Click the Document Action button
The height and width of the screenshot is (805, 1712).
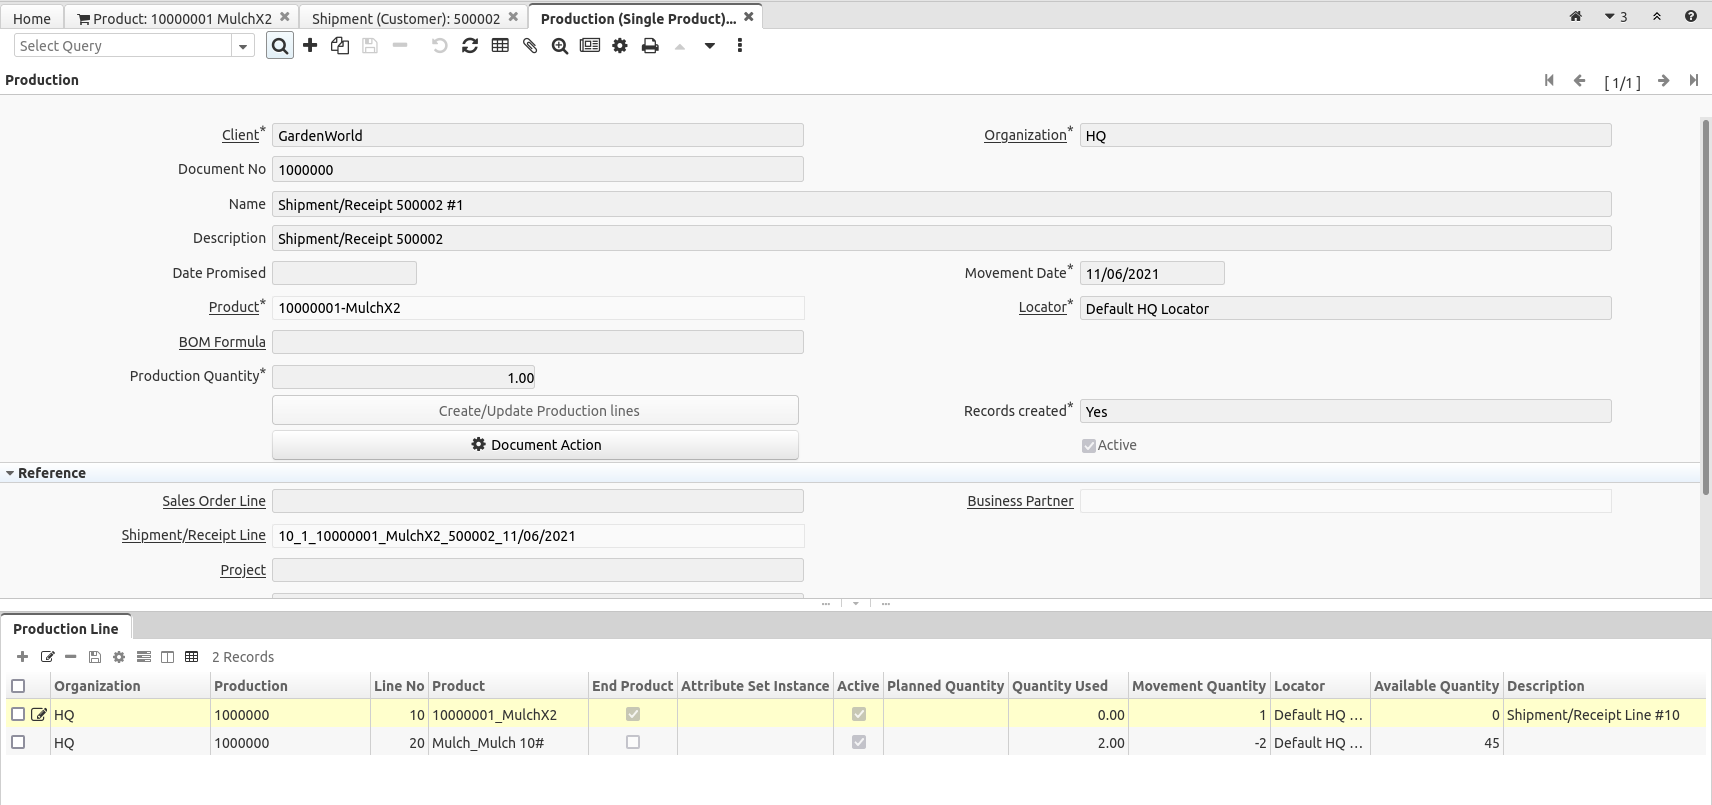pos(535,445)
